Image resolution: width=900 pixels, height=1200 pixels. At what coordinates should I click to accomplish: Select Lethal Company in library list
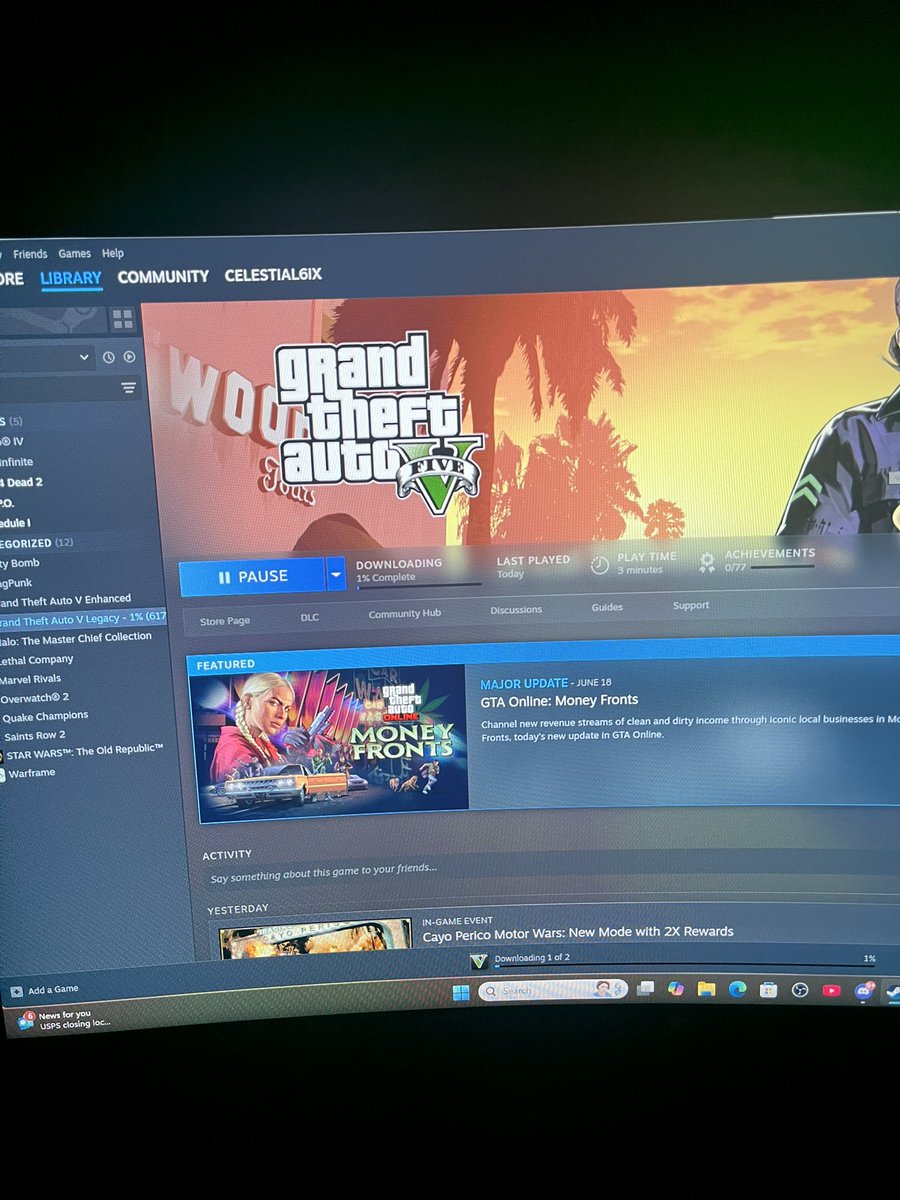(38, 660)
